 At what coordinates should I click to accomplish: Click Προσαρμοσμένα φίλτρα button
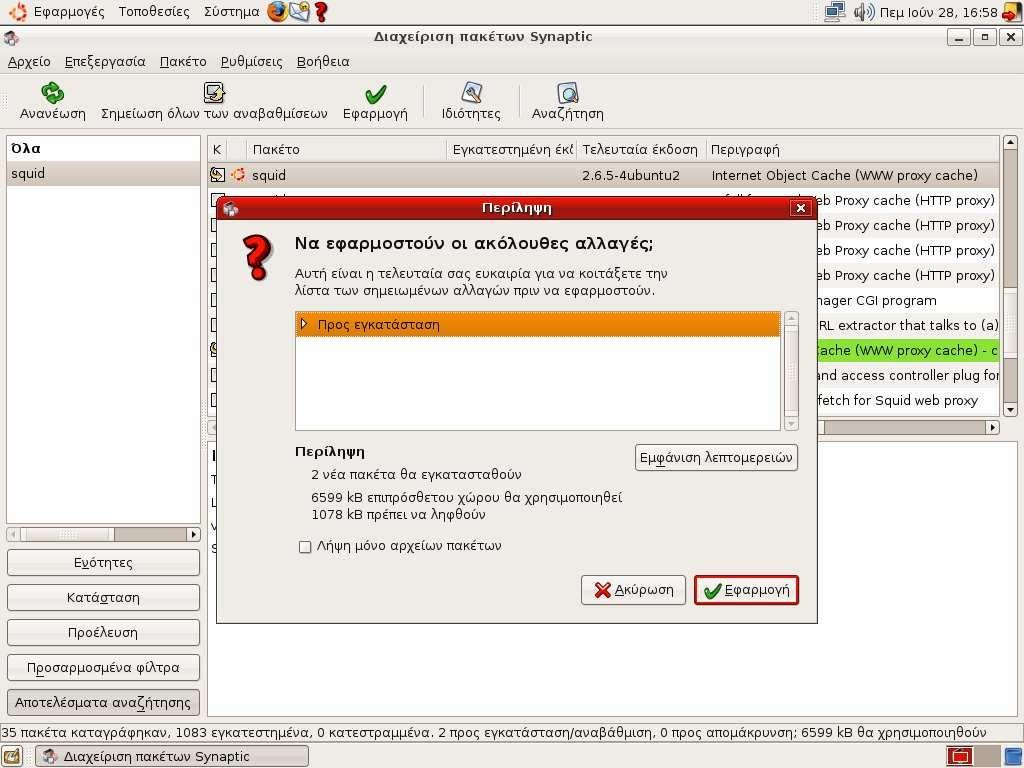pyautogui.click(x=103, y=667)
